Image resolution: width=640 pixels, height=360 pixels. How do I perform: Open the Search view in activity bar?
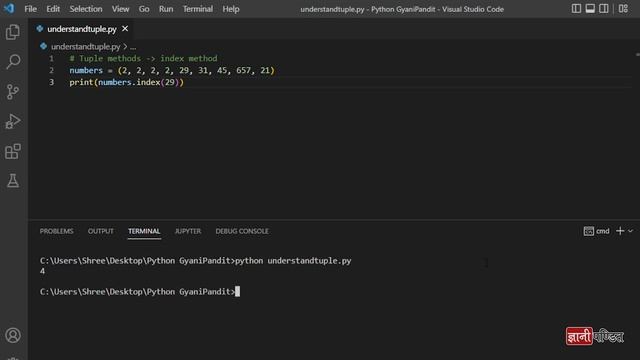[13, 62]
